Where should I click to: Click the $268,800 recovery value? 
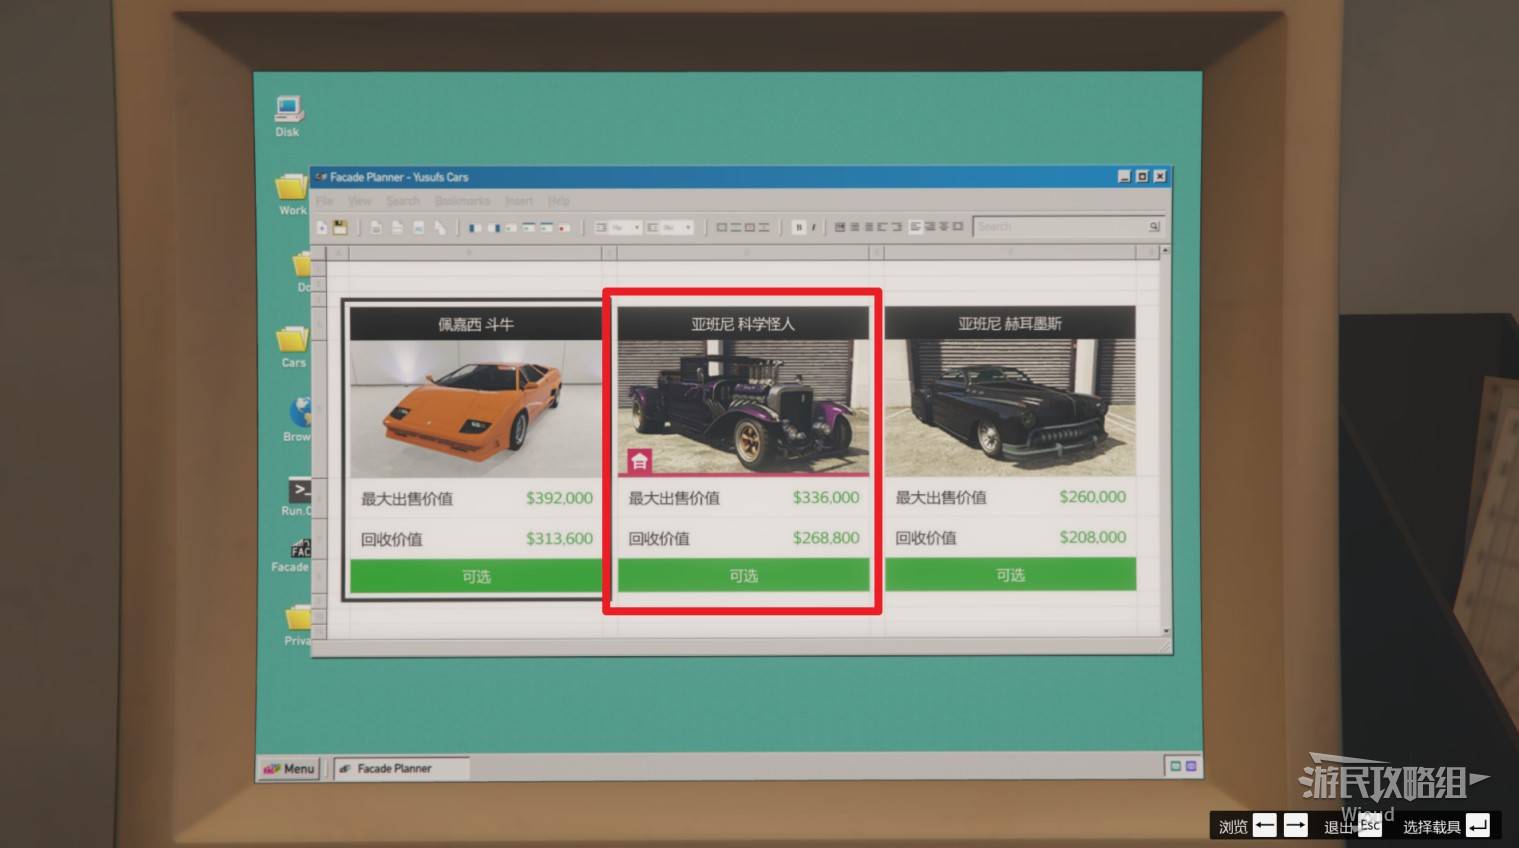(826, 538)
